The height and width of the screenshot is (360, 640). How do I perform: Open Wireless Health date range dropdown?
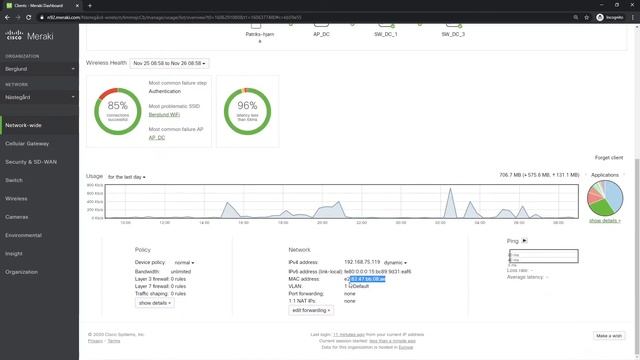(169, 63)
